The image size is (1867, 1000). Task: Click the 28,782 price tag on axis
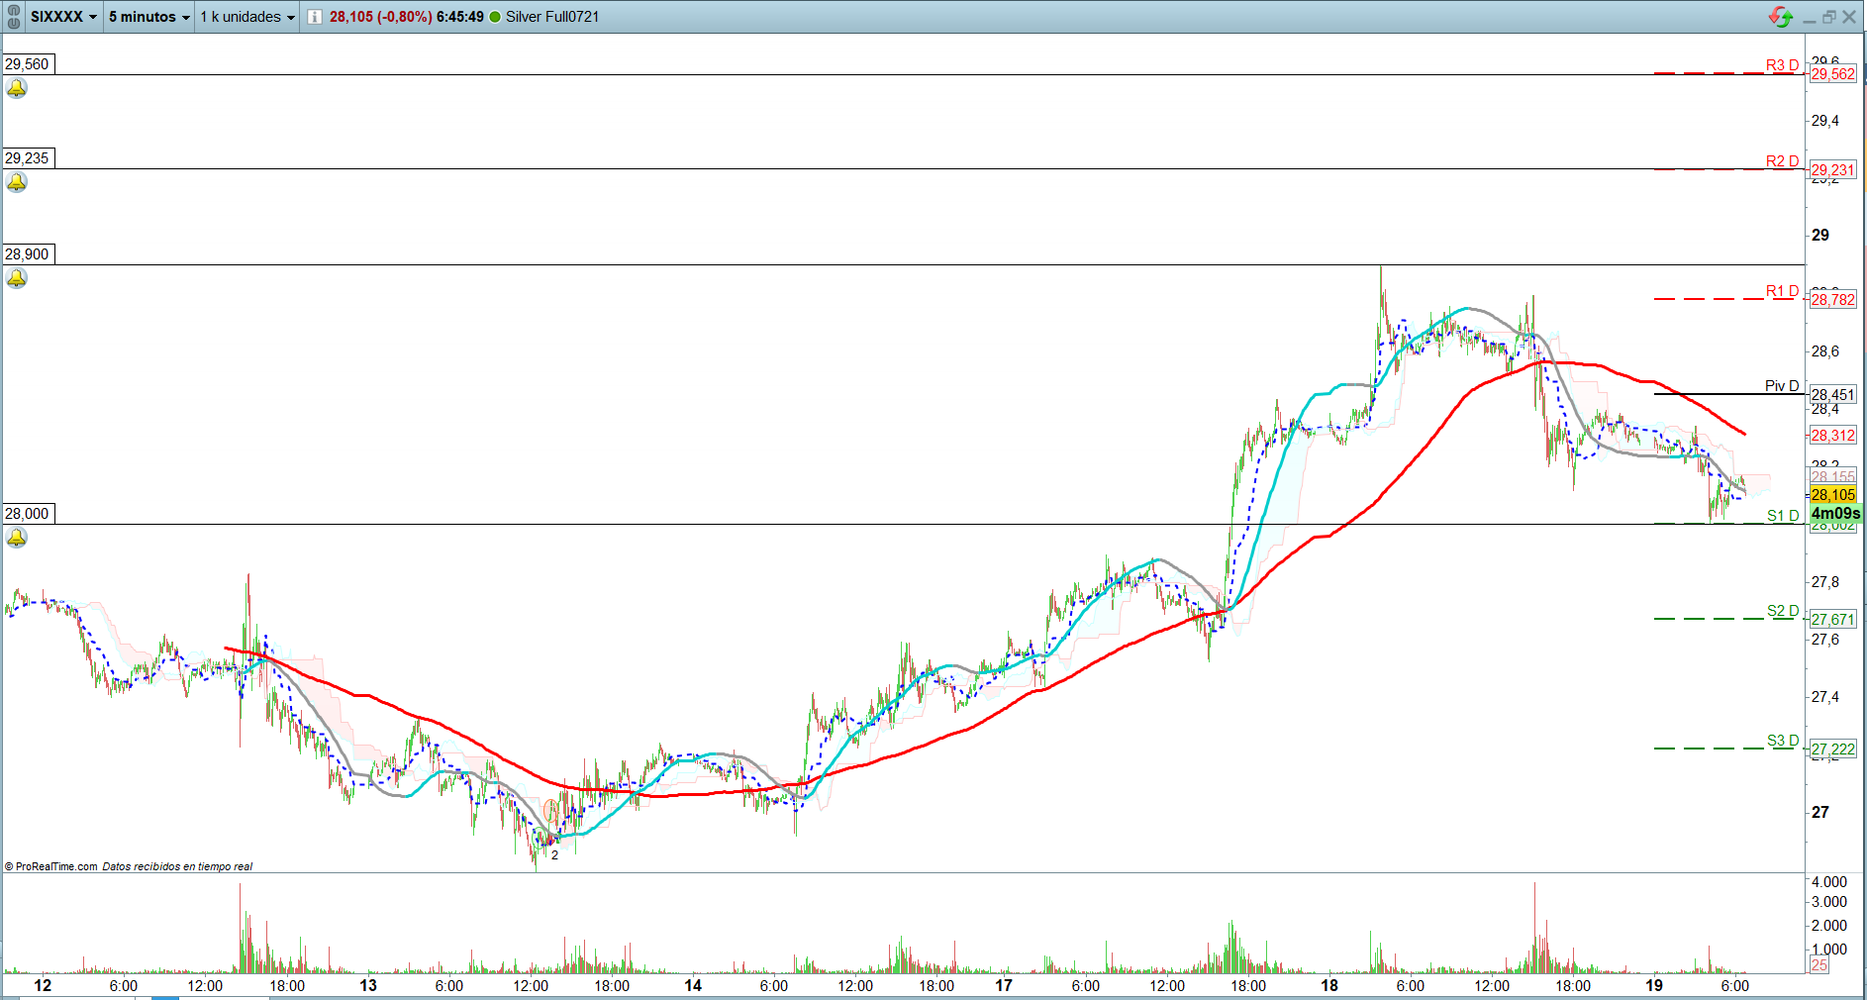(x=1833, y=299)
